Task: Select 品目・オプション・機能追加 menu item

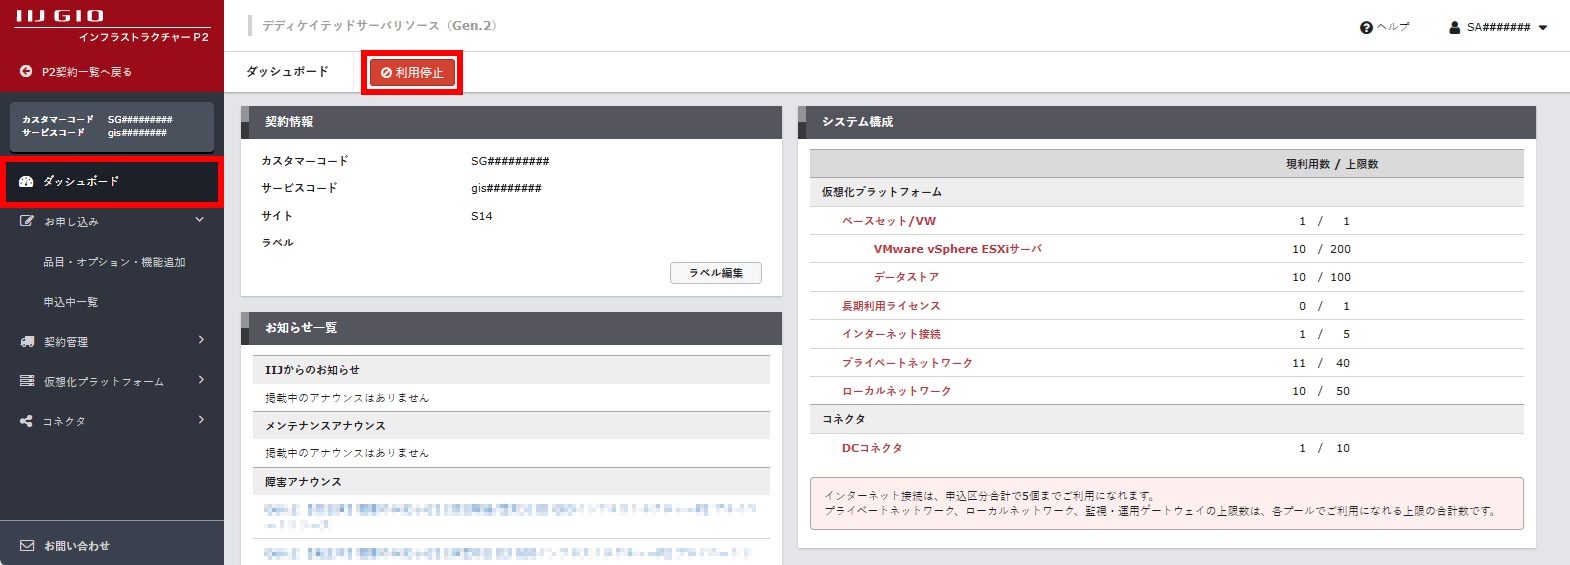Action: (114, 262)
